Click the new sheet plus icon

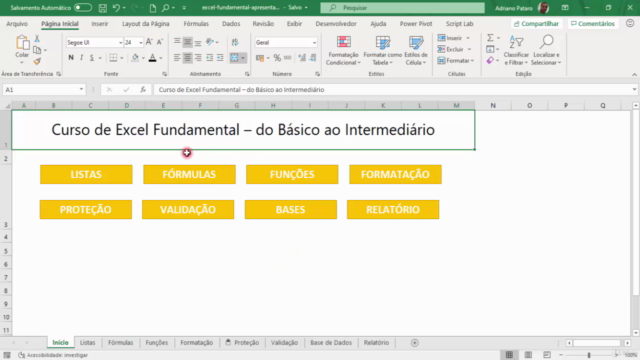coord(415,343)
